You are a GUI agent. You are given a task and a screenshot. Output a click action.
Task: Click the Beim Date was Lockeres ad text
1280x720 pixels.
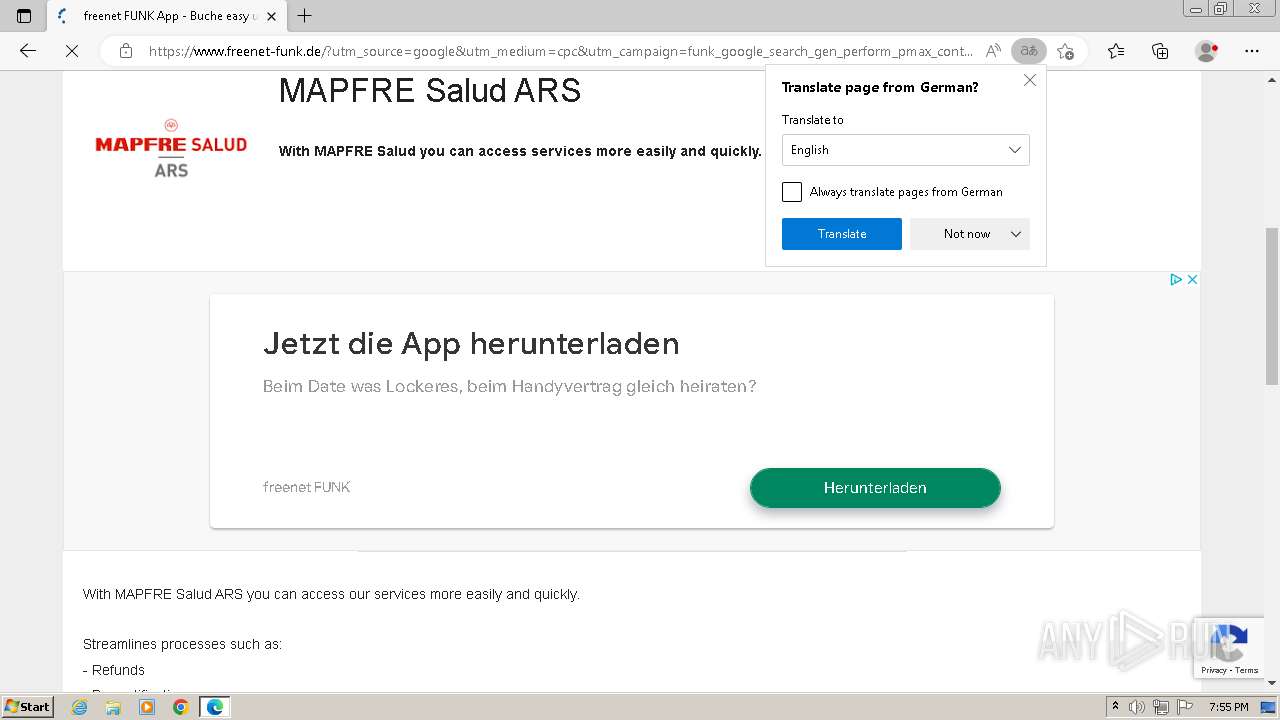(x=510, y=387)
